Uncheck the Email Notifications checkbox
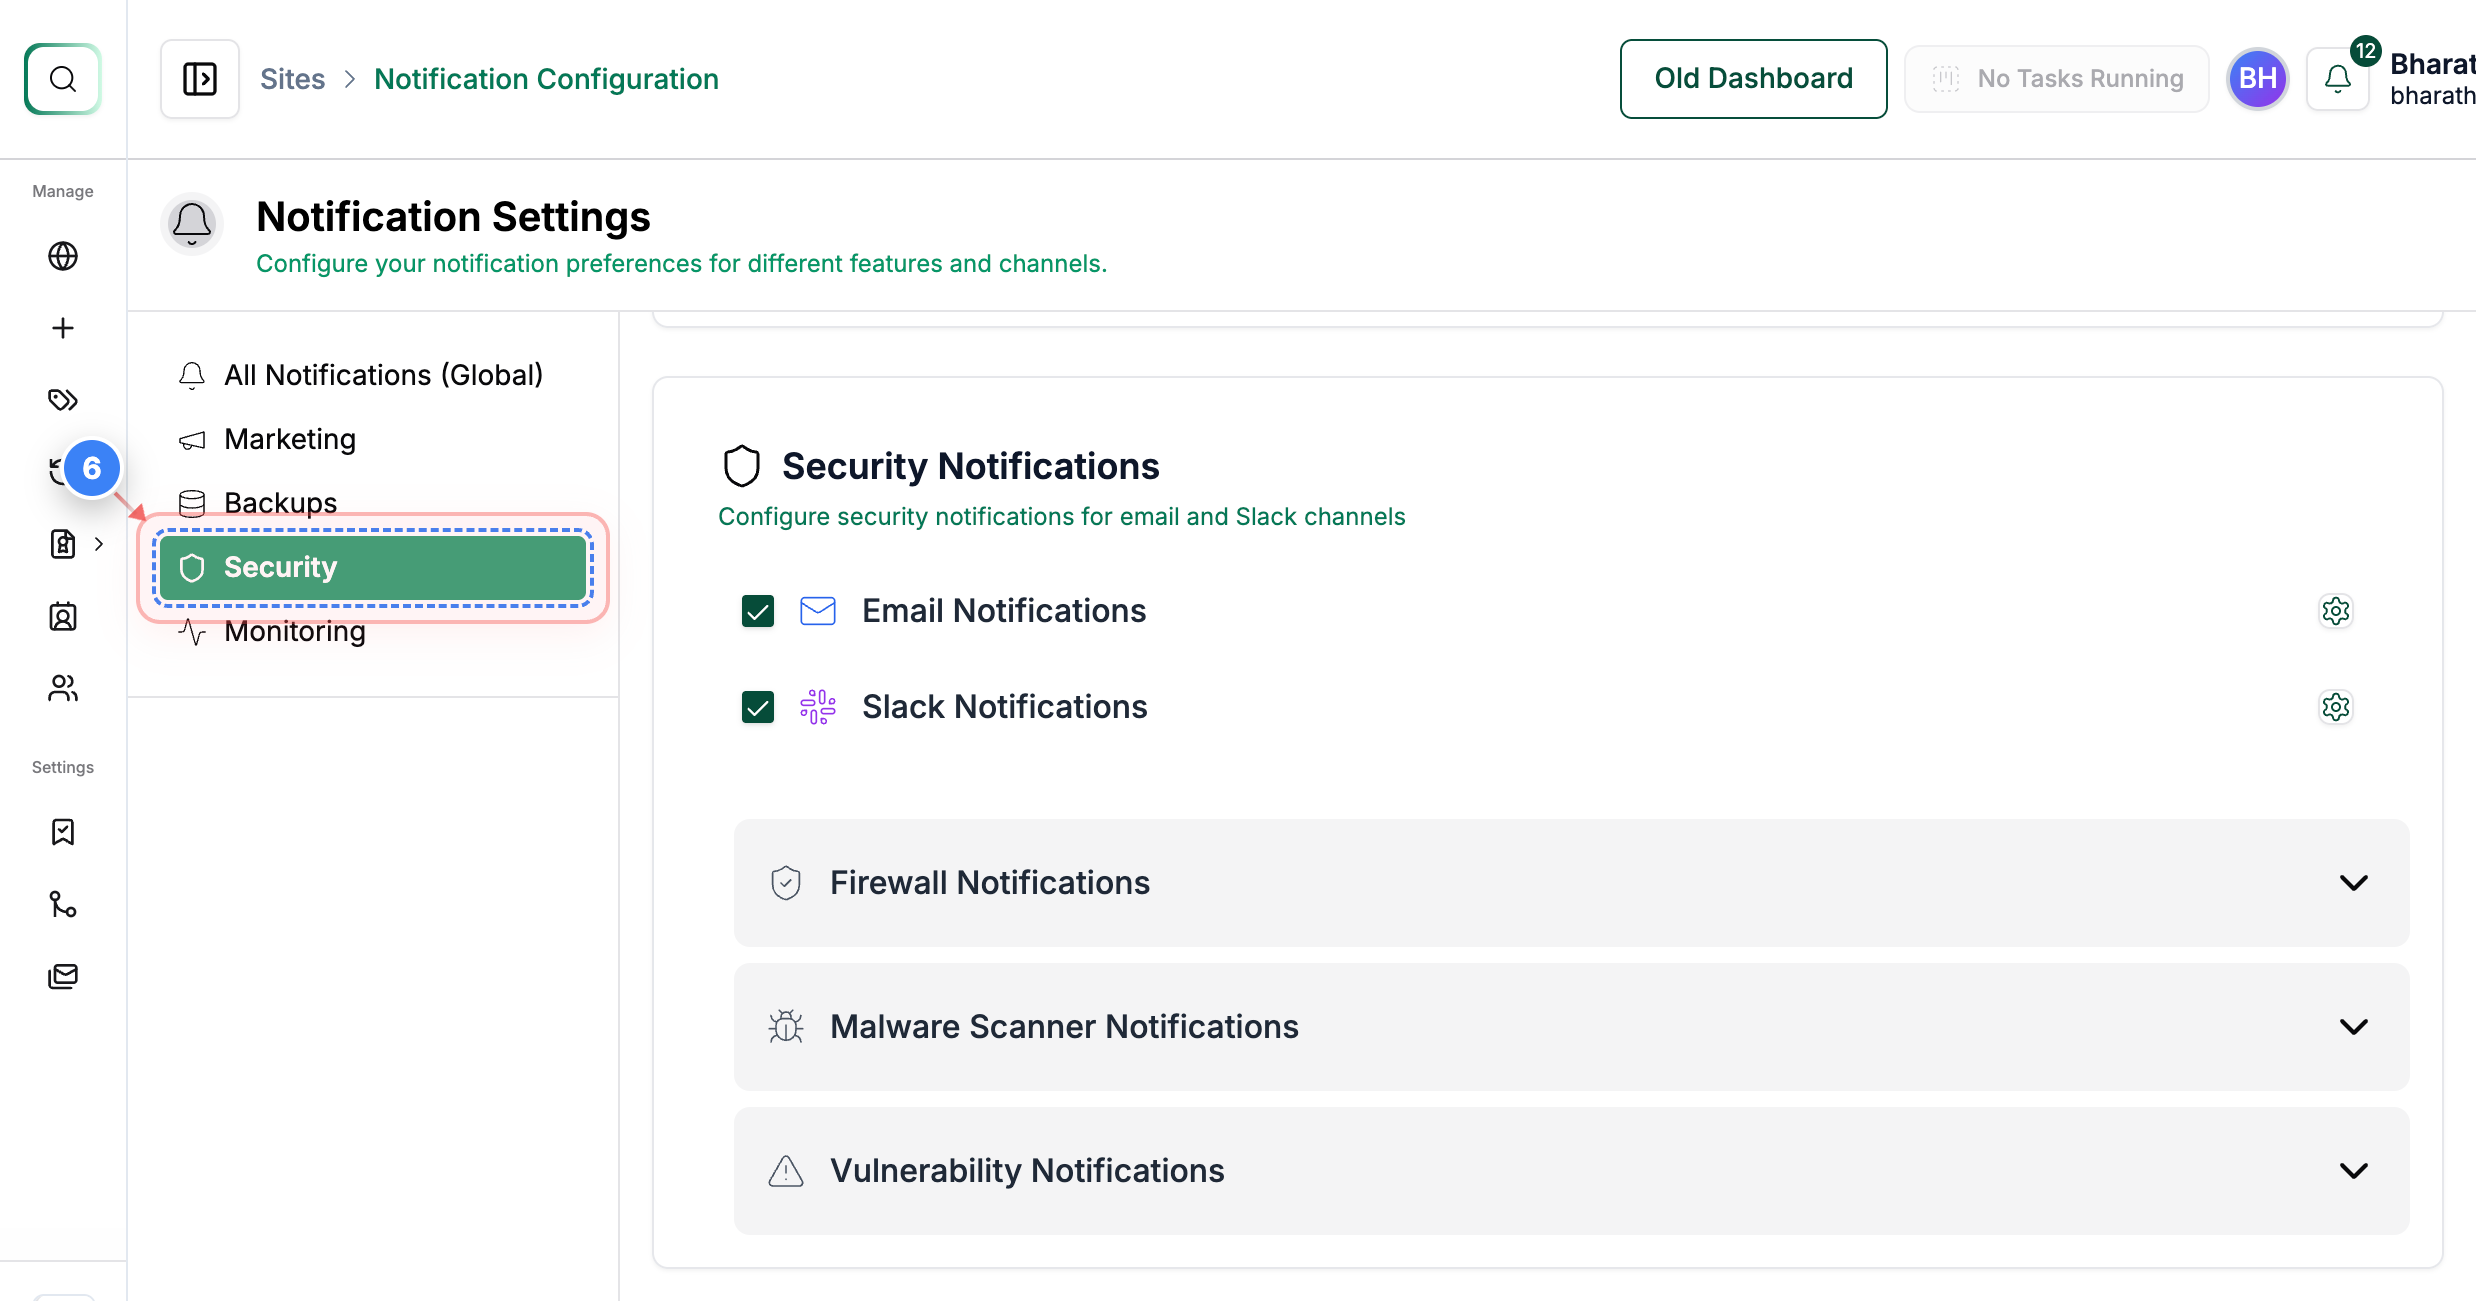 coord(757,611)
